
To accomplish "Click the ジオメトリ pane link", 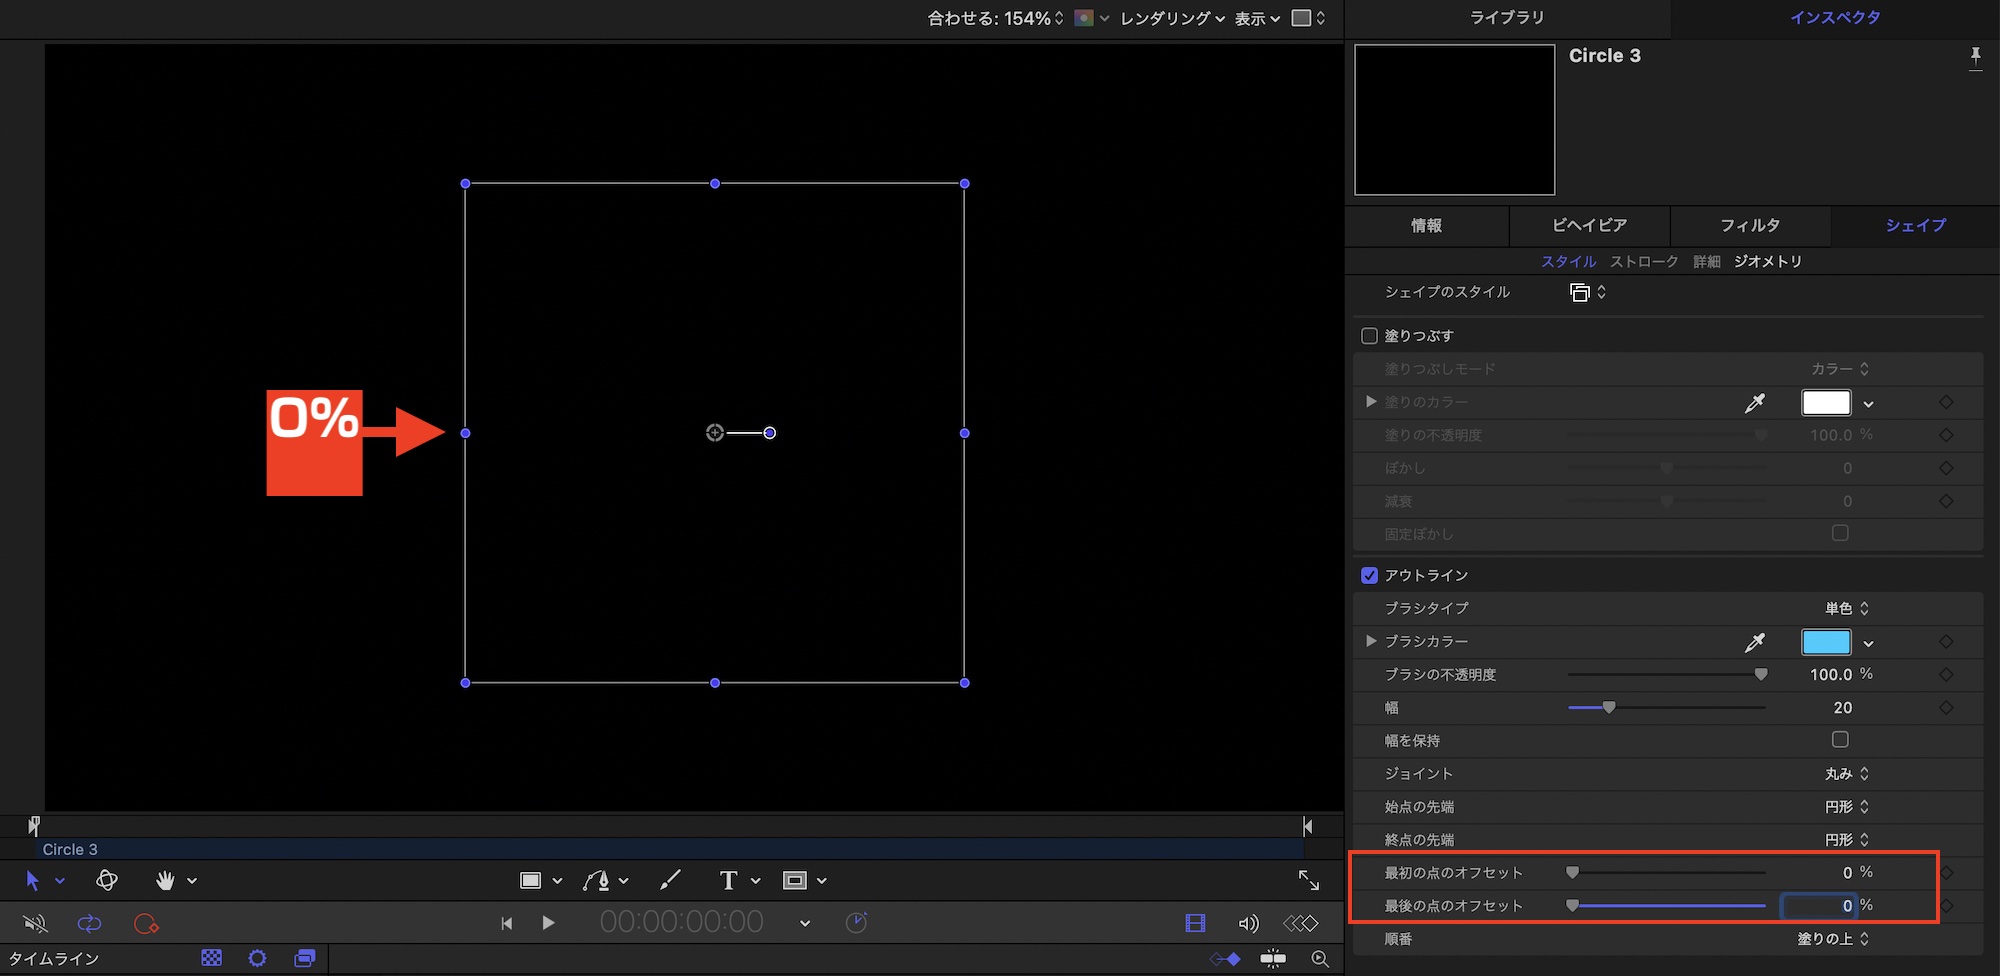I will click(x=1767, y=261).
